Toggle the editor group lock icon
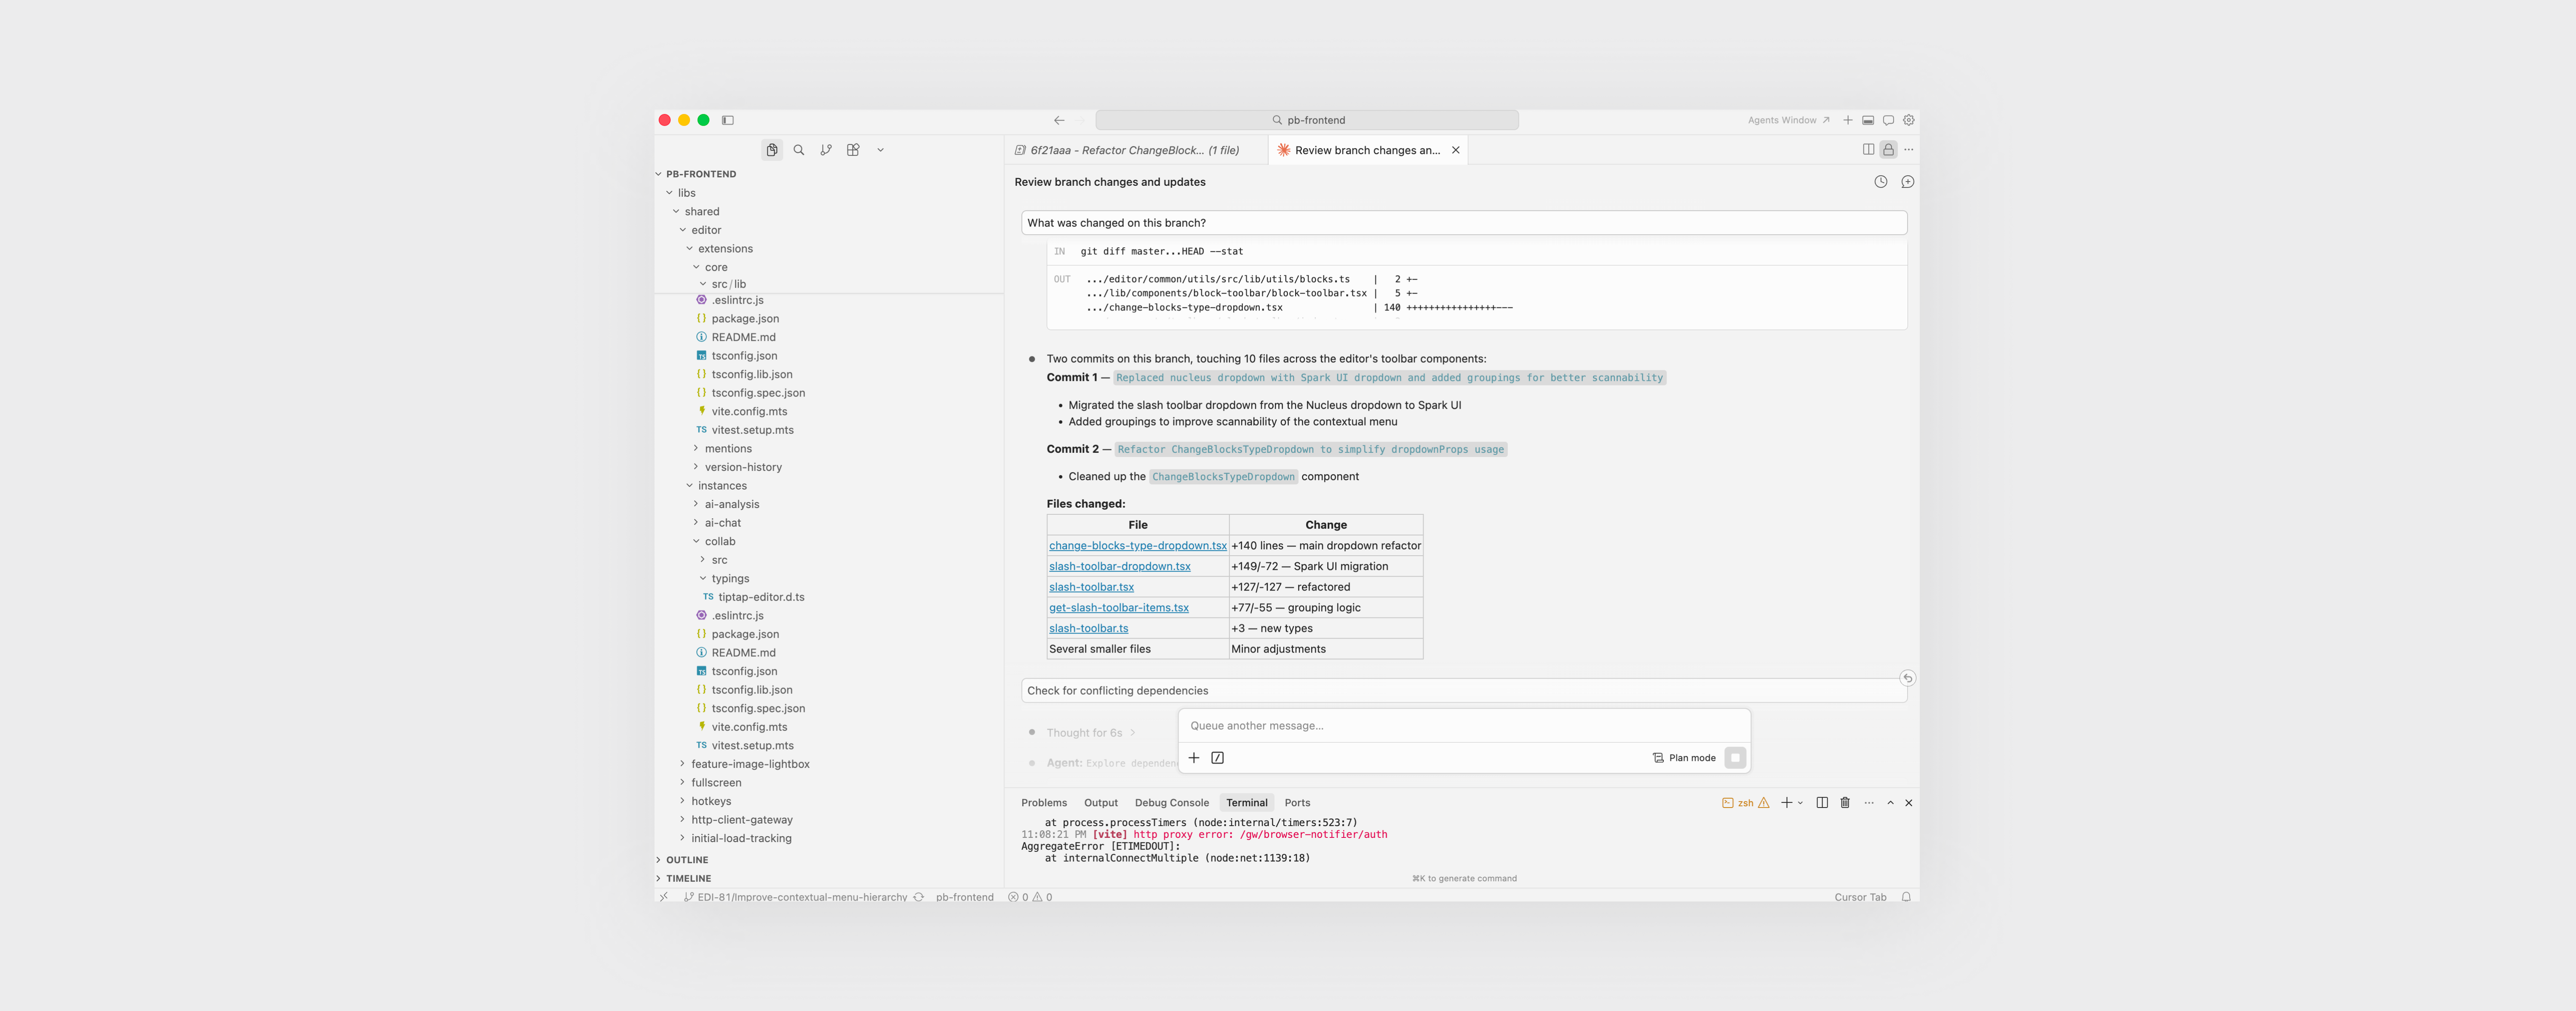Screen dimensions: 2576x1011 [1888, 149]
